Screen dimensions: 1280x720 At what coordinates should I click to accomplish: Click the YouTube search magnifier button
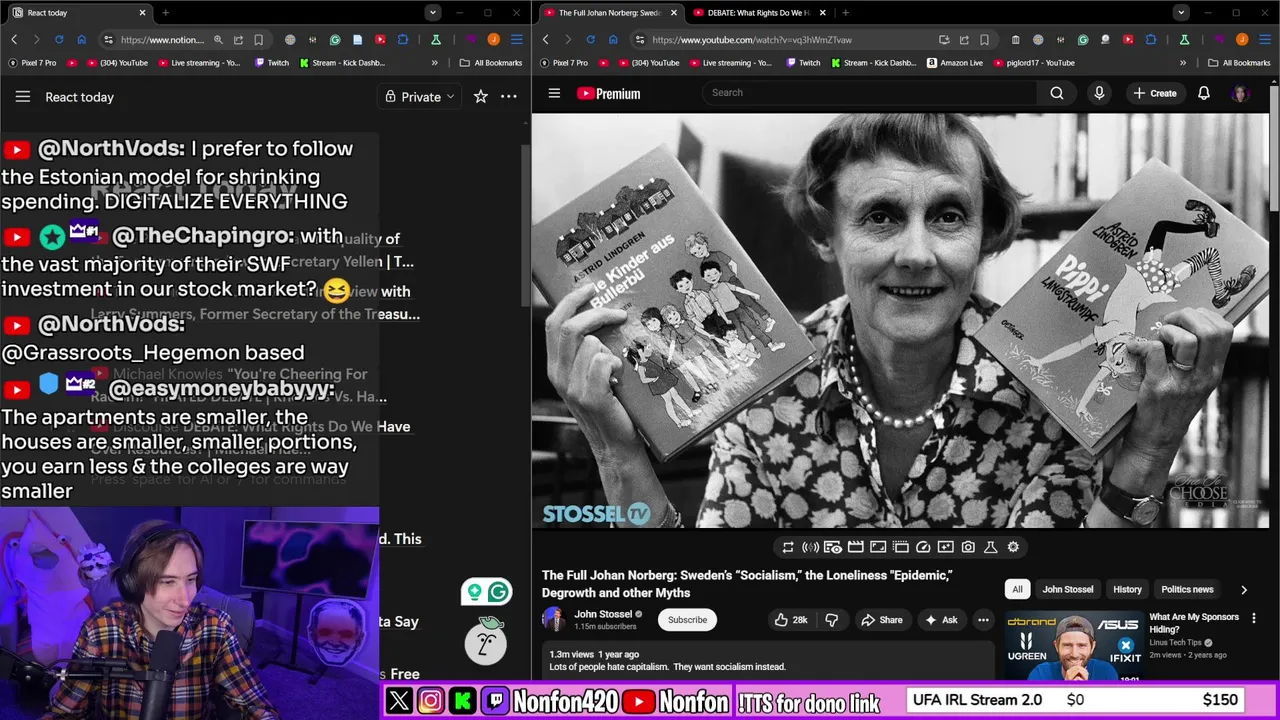pyautogui.click(x=1057, y=93)
